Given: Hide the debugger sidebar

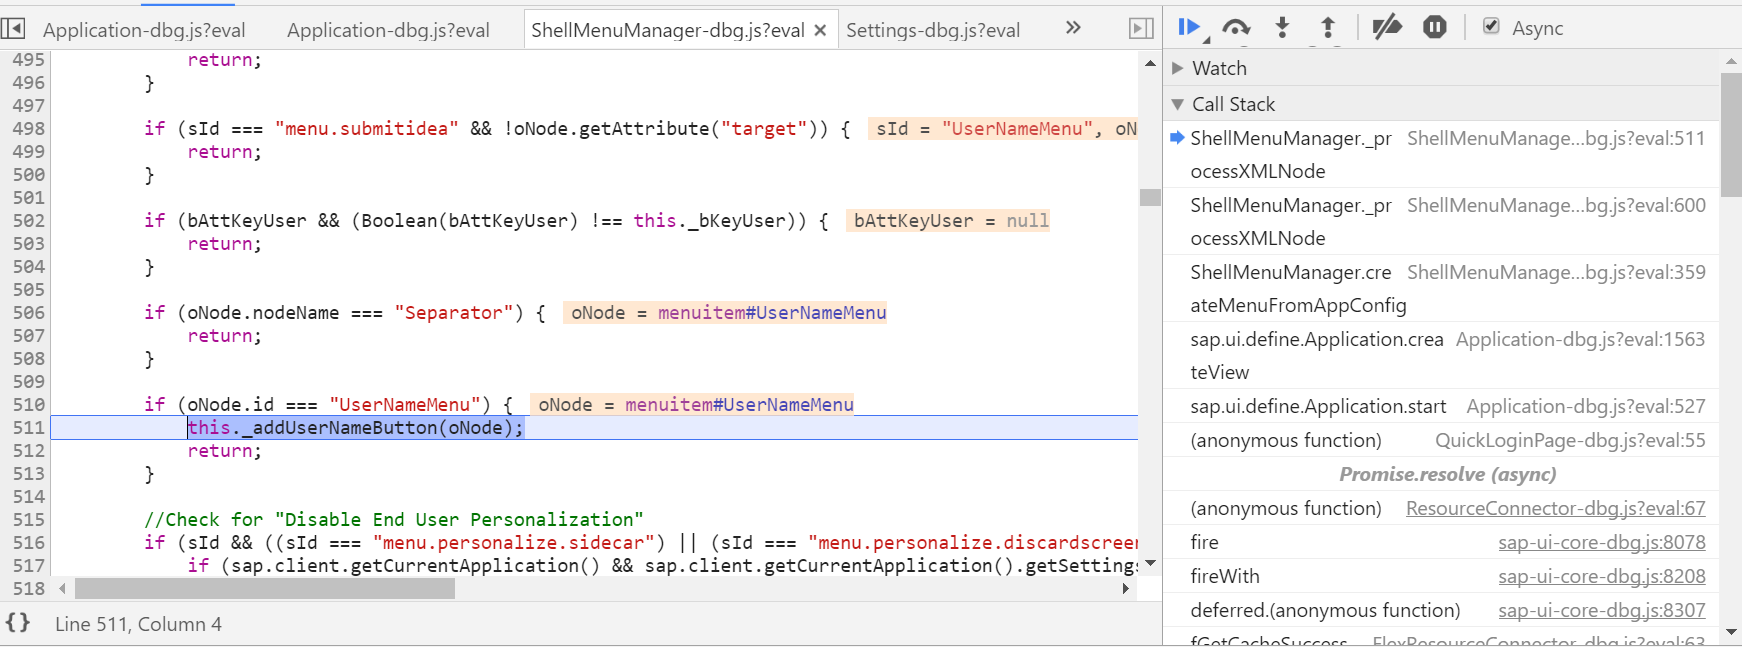Looking at the screenshot, I should pos(1141,29).
